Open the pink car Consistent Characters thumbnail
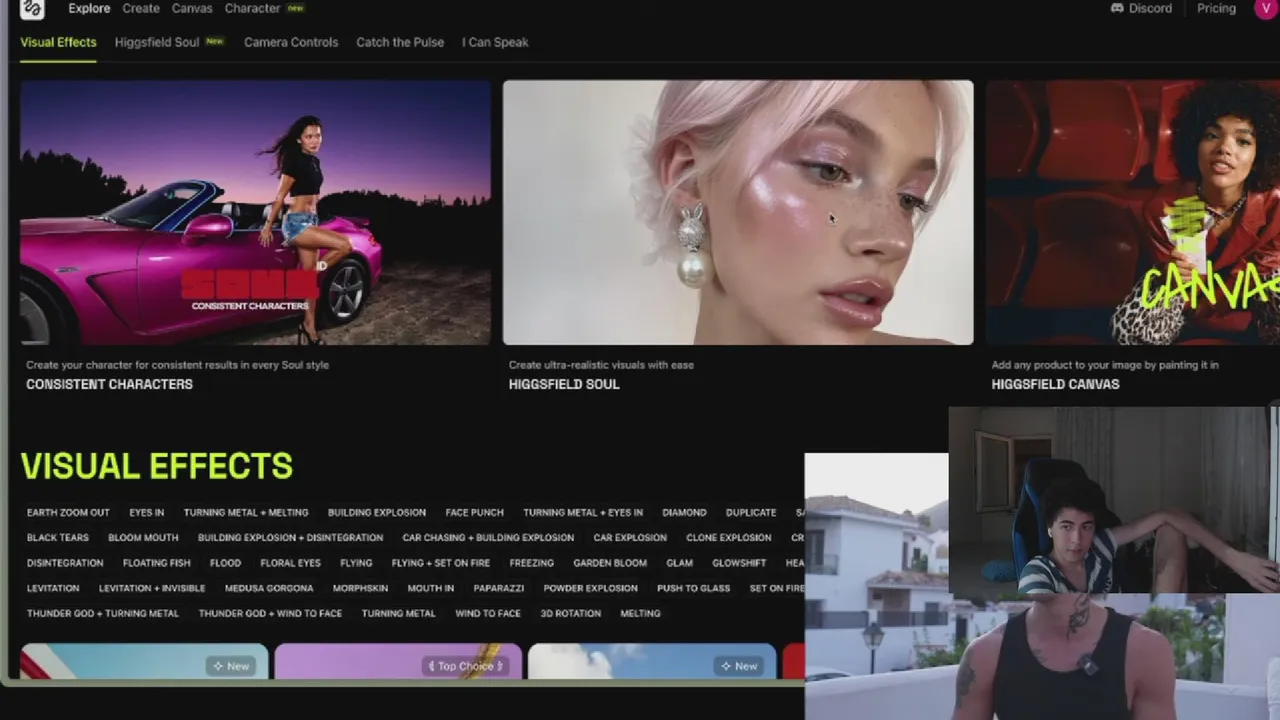1280x720 pixels. pos(255,213)
